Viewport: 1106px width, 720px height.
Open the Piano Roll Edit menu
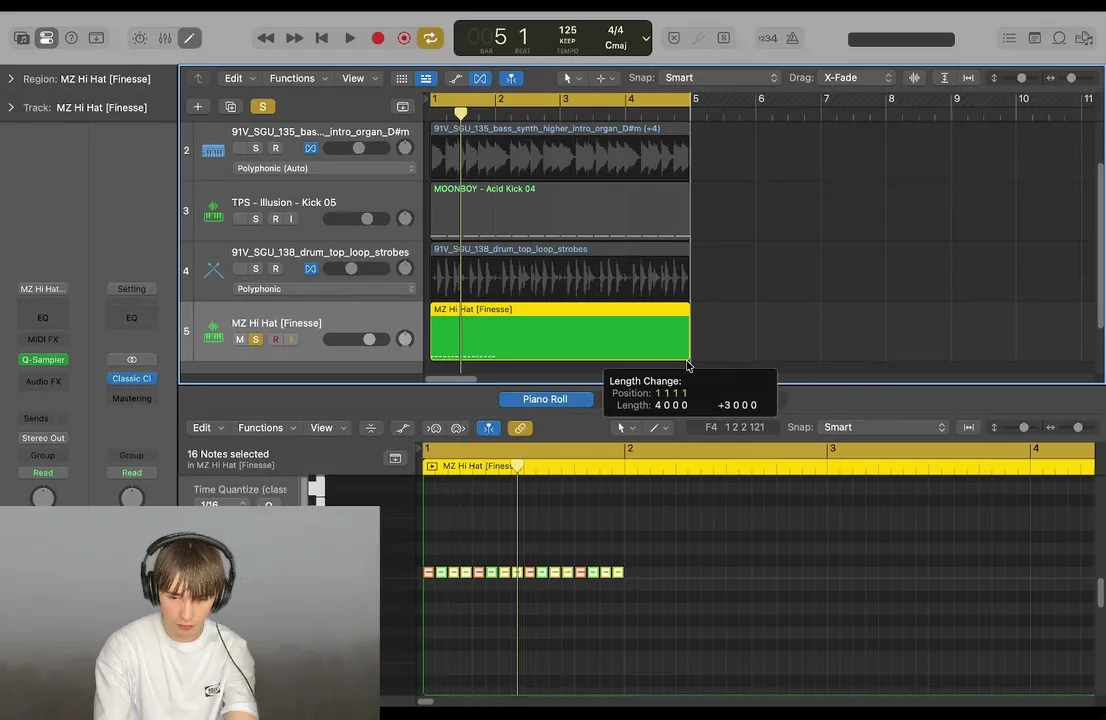(x=208, y=428)
